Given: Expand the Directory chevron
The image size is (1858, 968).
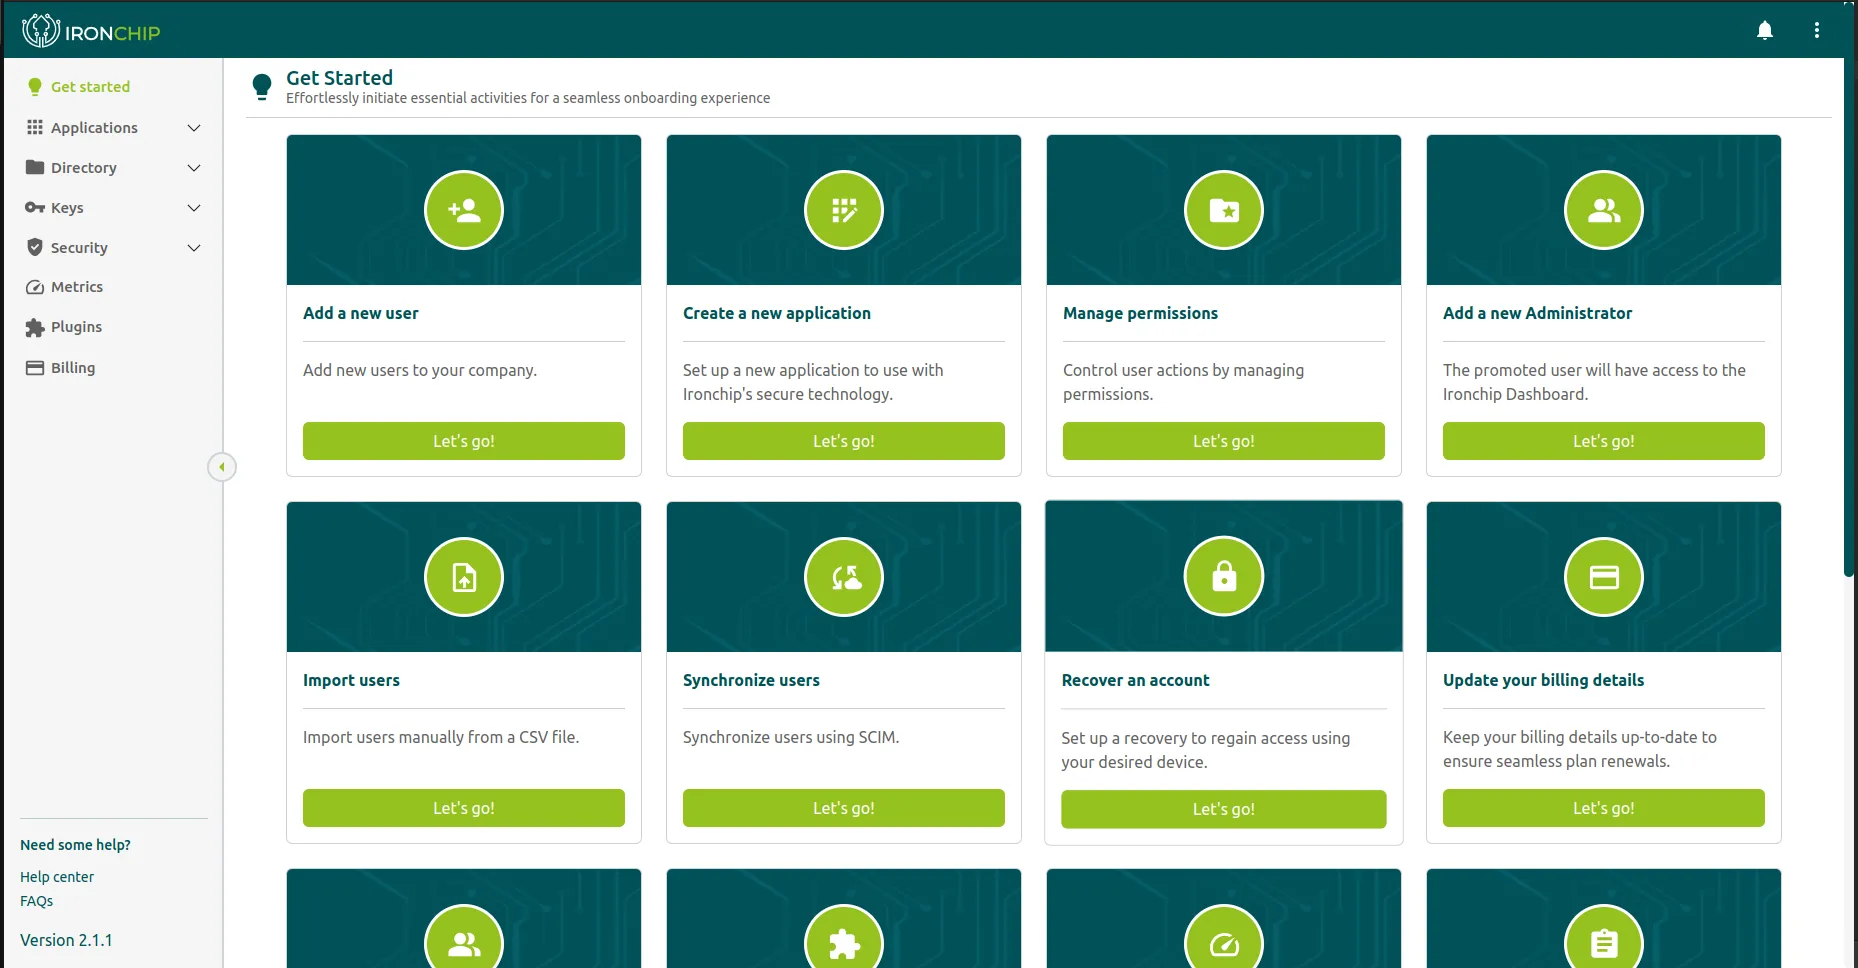Looking at the screenshot, I should 194,168.
